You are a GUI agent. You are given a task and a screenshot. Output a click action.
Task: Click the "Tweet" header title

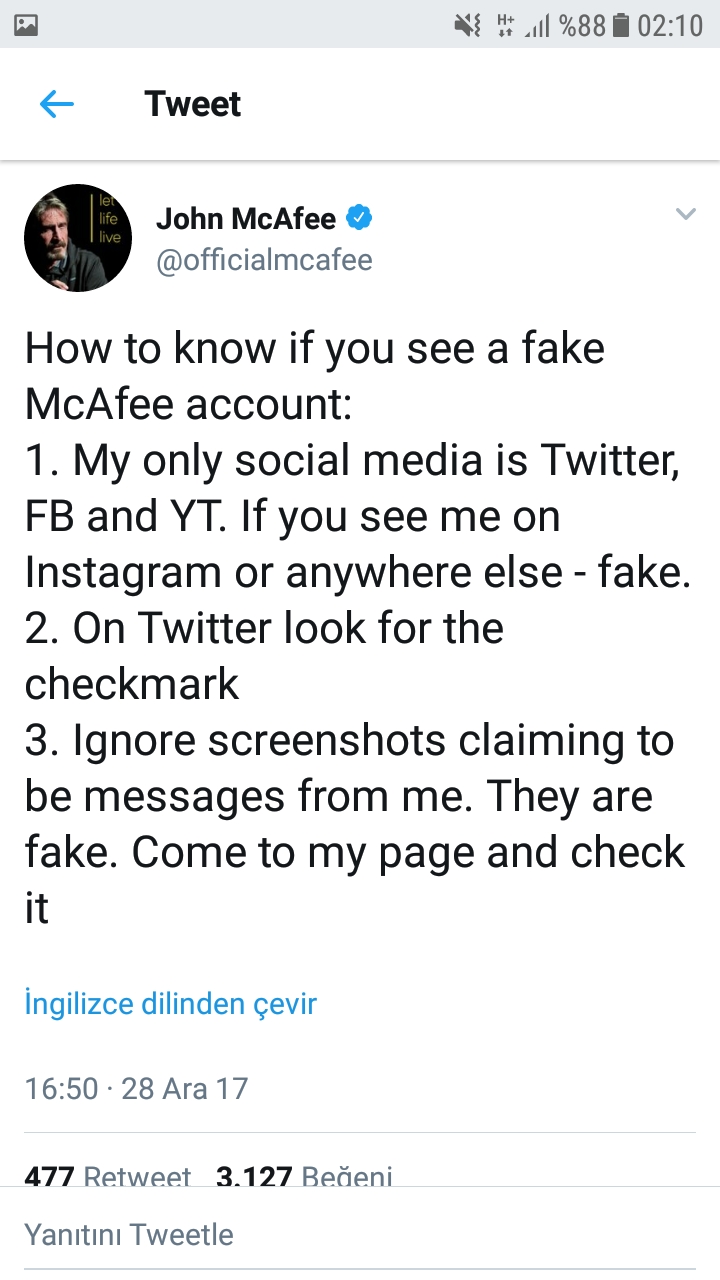pos(193,104)
